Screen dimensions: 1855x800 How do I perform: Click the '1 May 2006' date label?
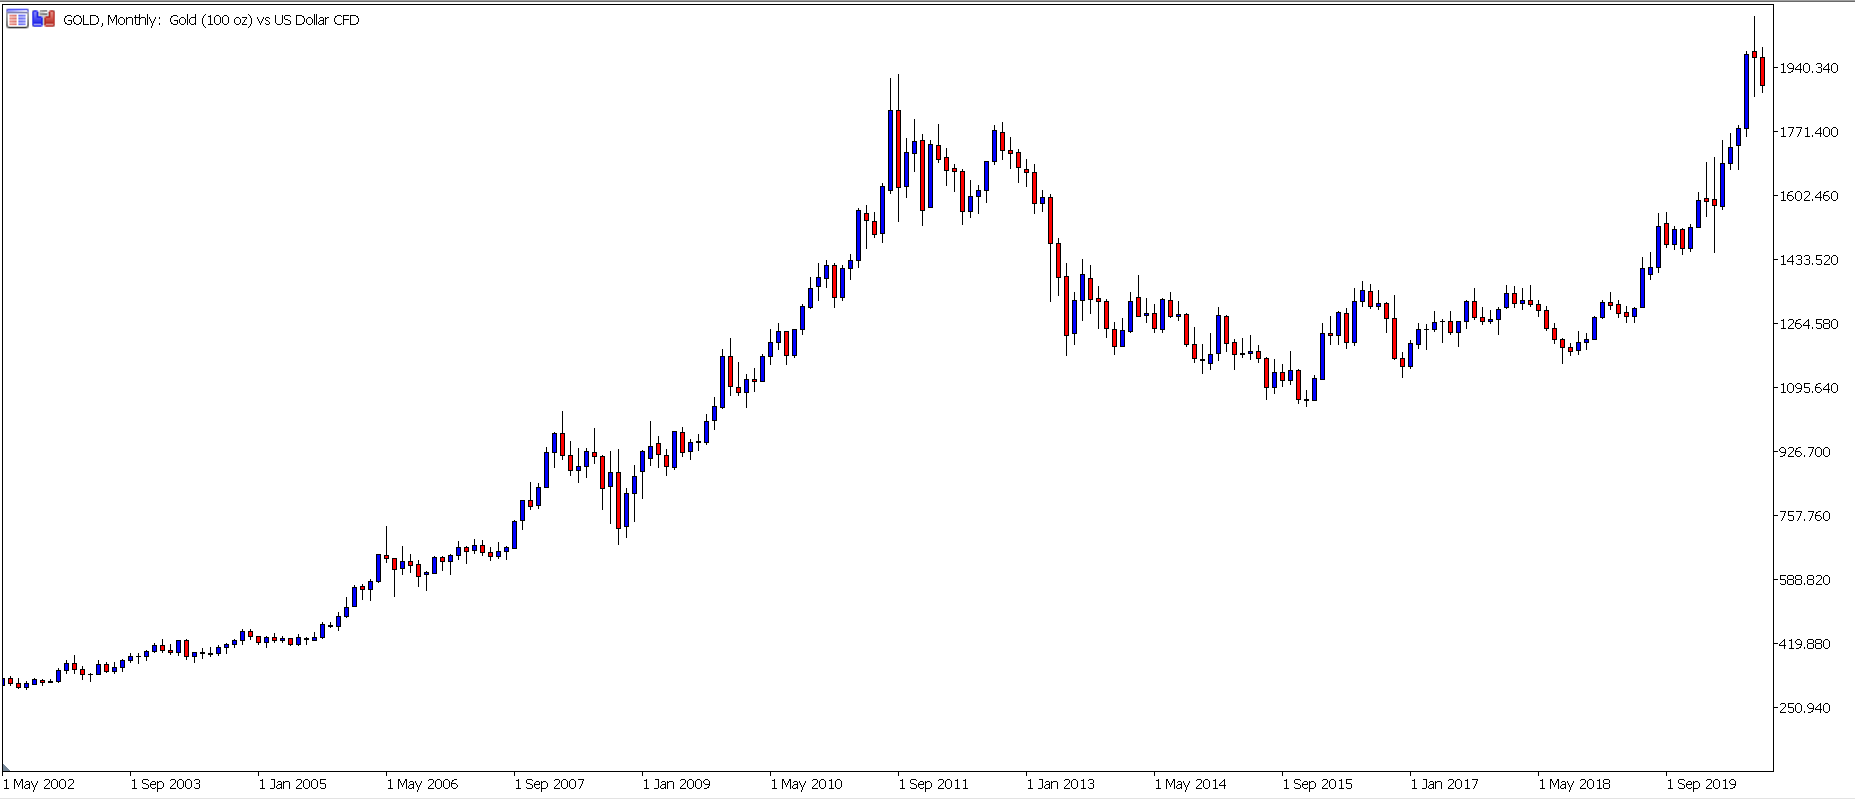(x=422, y=784)
